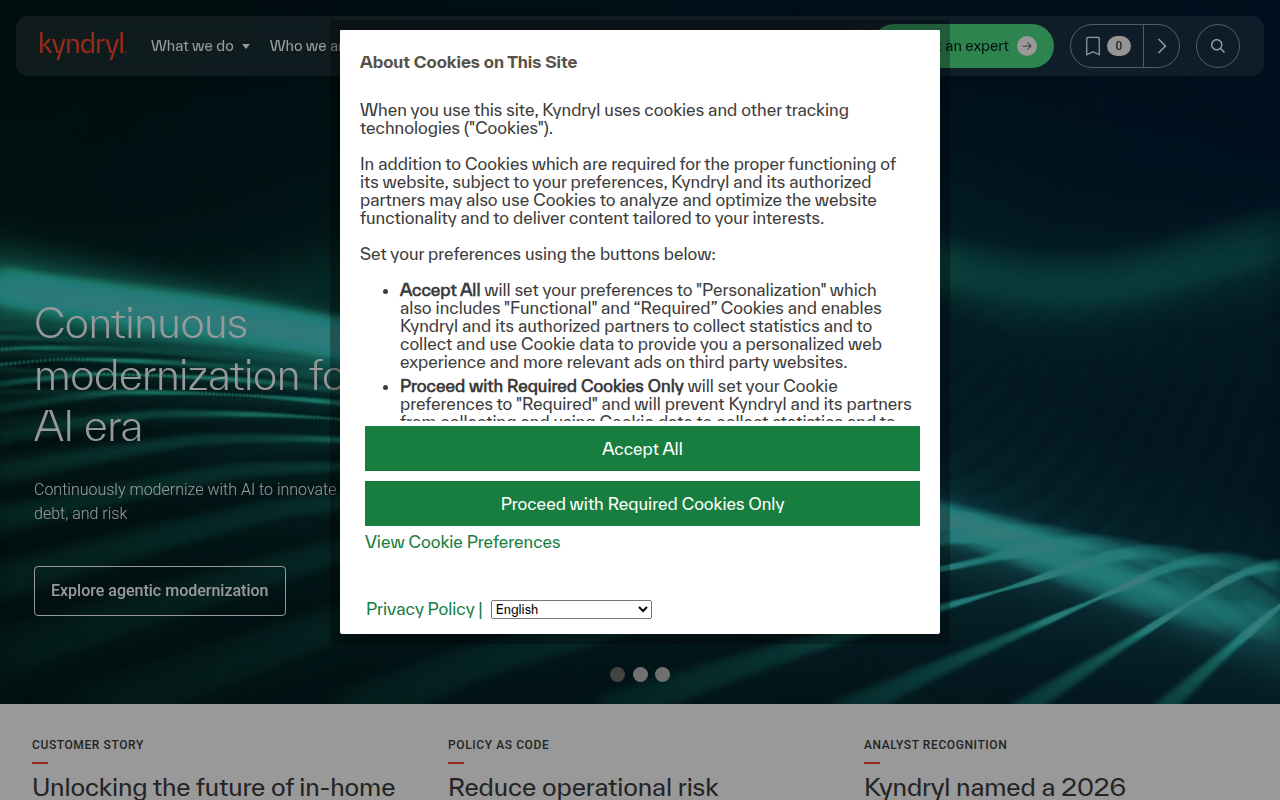Click the Kyndryl logo
Viewport: 1280px width, 800px height.
(82, 45)
